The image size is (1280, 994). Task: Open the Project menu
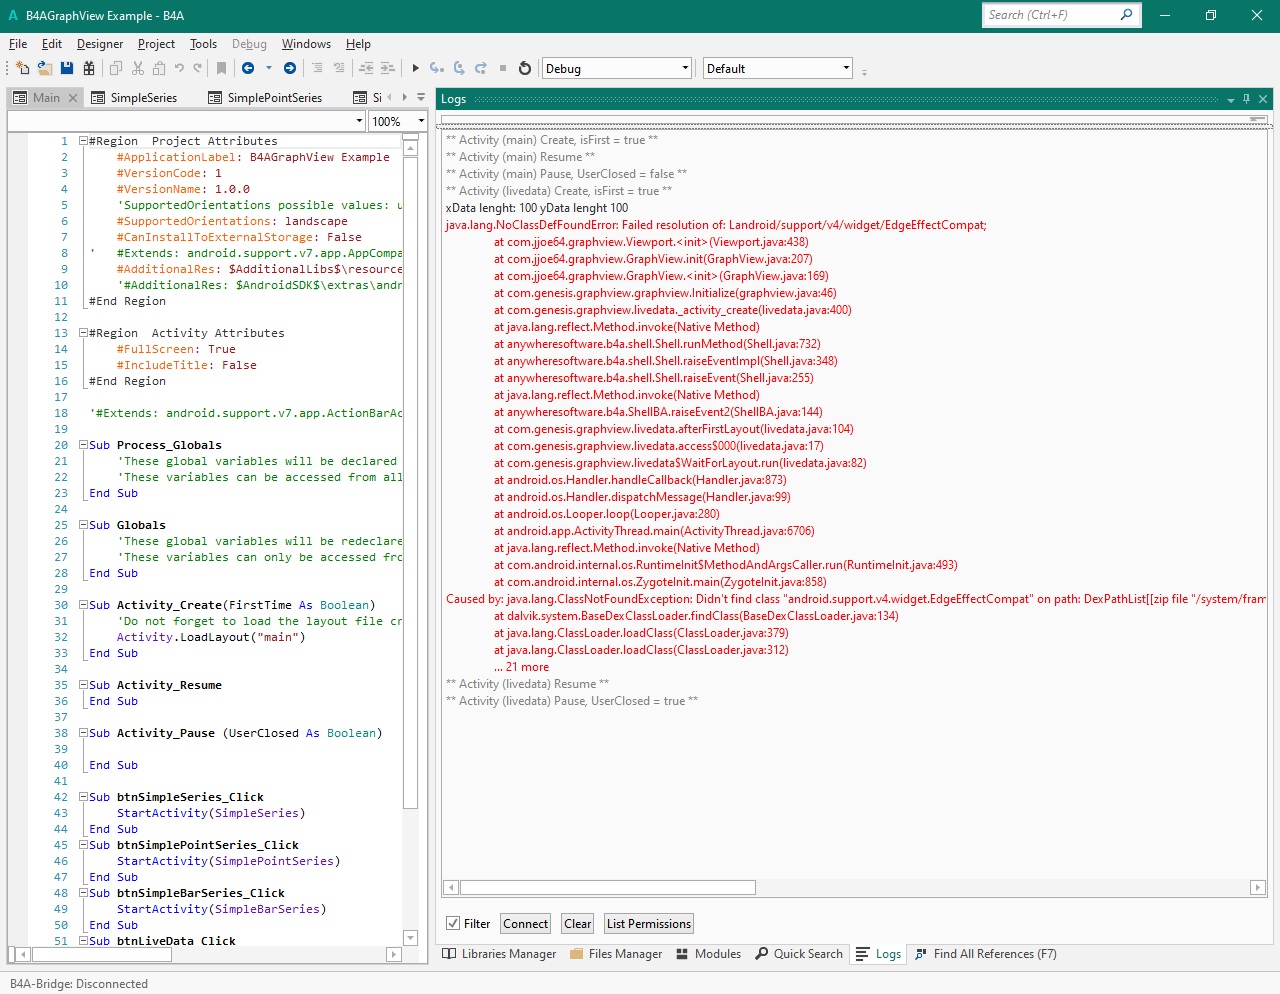[156, 44]
